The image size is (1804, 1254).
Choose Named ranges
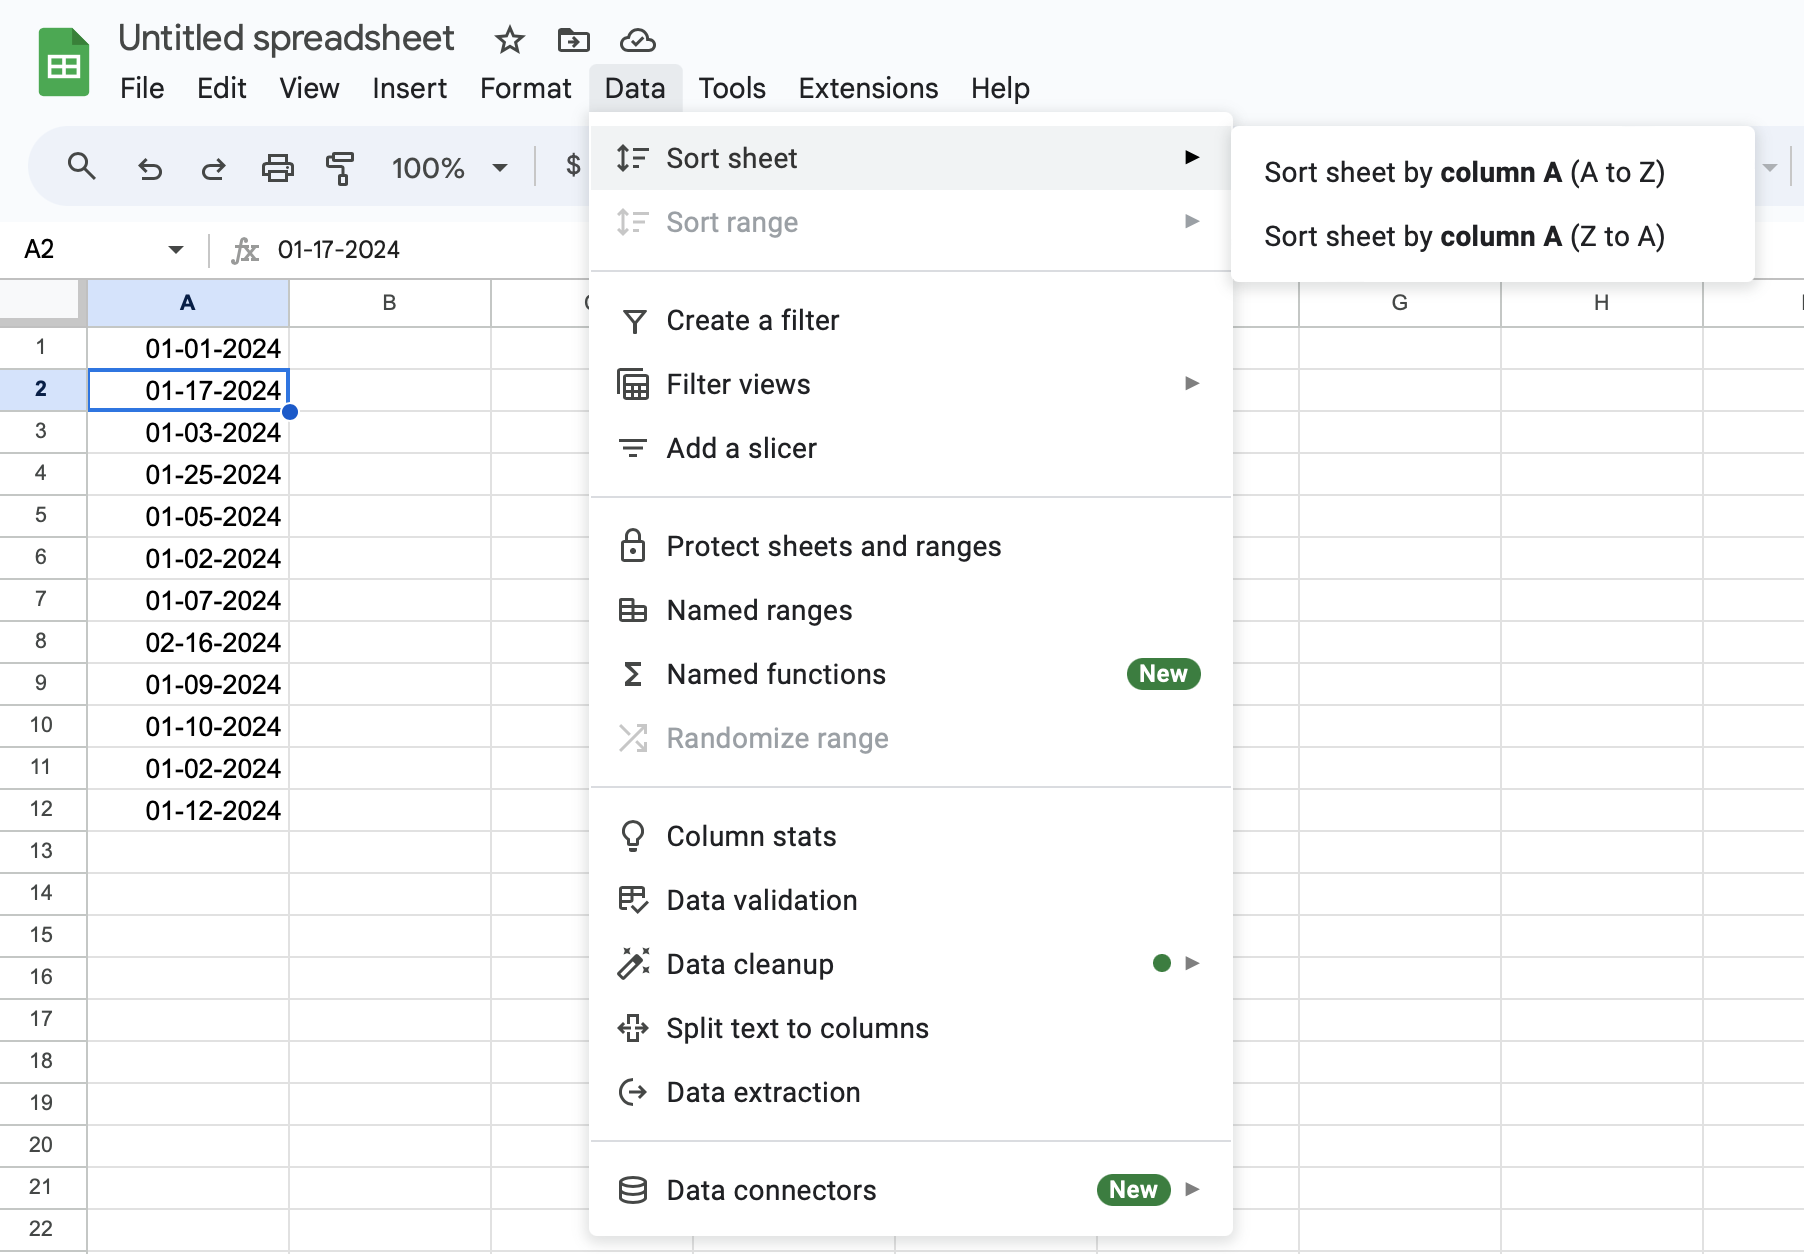tap(910, 610)
